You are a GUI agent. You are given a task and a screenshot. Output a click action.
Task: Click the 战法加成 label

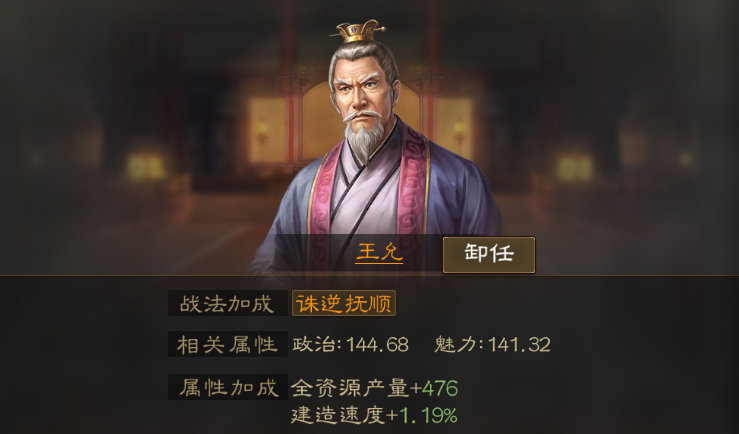click(228, 303)
